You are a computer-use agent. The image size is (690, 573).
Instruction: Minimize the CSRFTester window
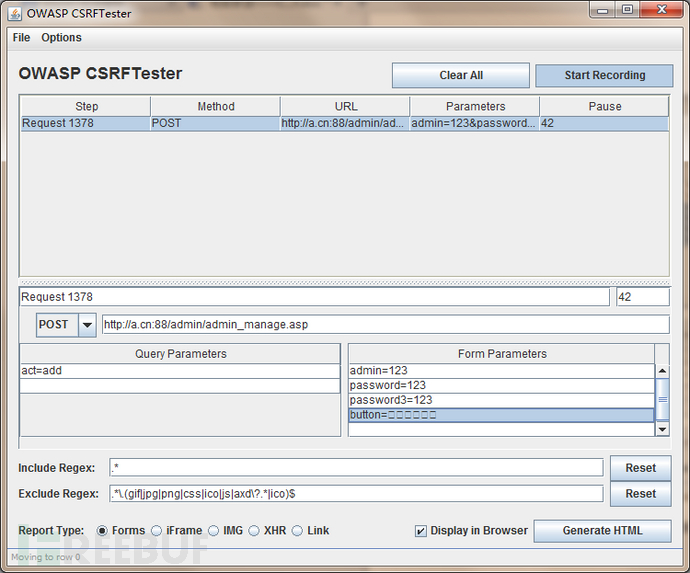click(x=603, y=10)
